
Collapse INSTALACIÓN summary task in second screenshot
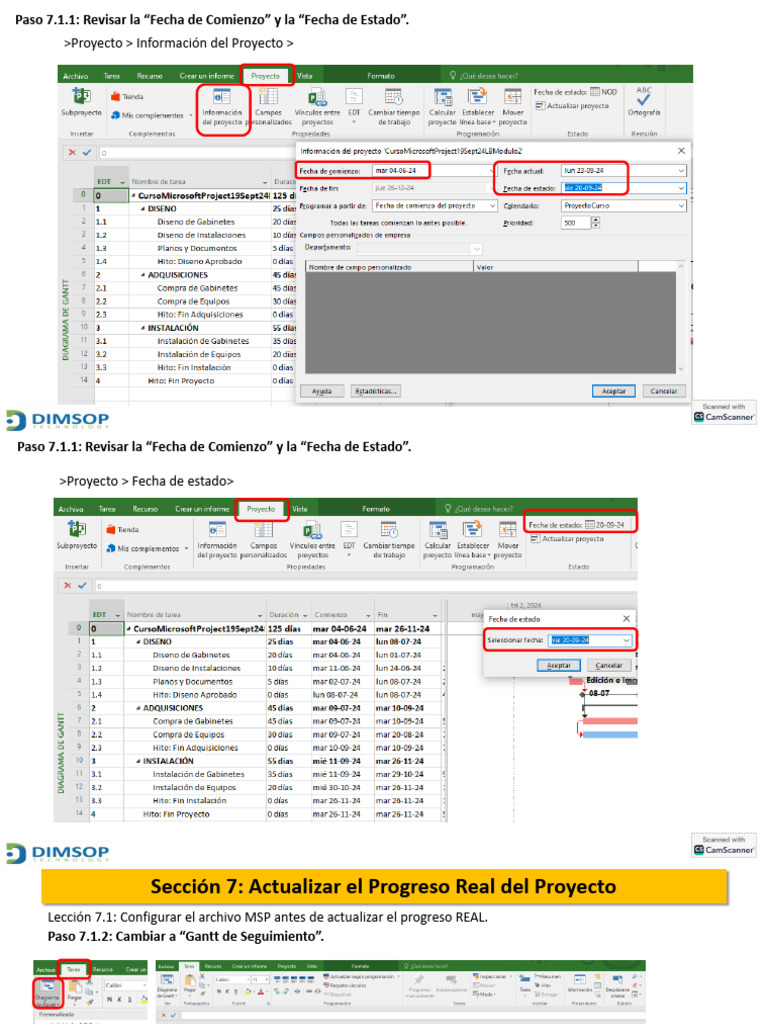[x=138, y=761]
